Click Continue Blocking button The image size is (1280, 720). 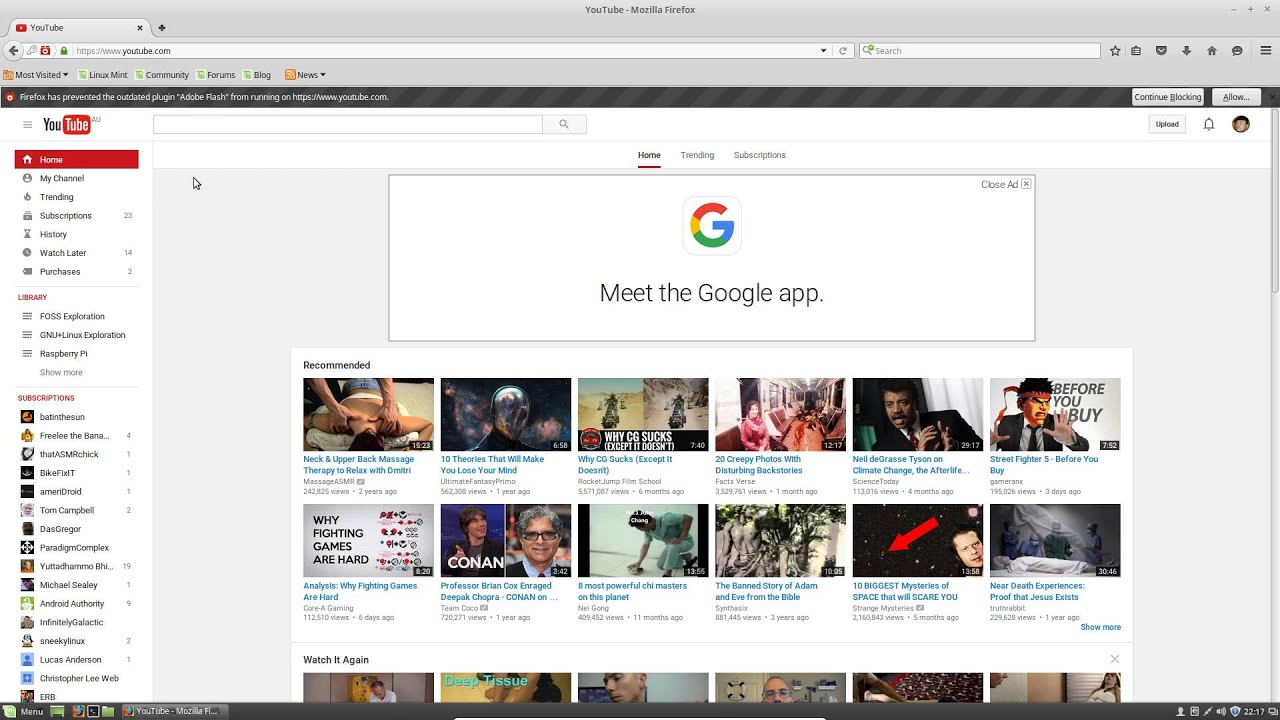[1168, 97]
